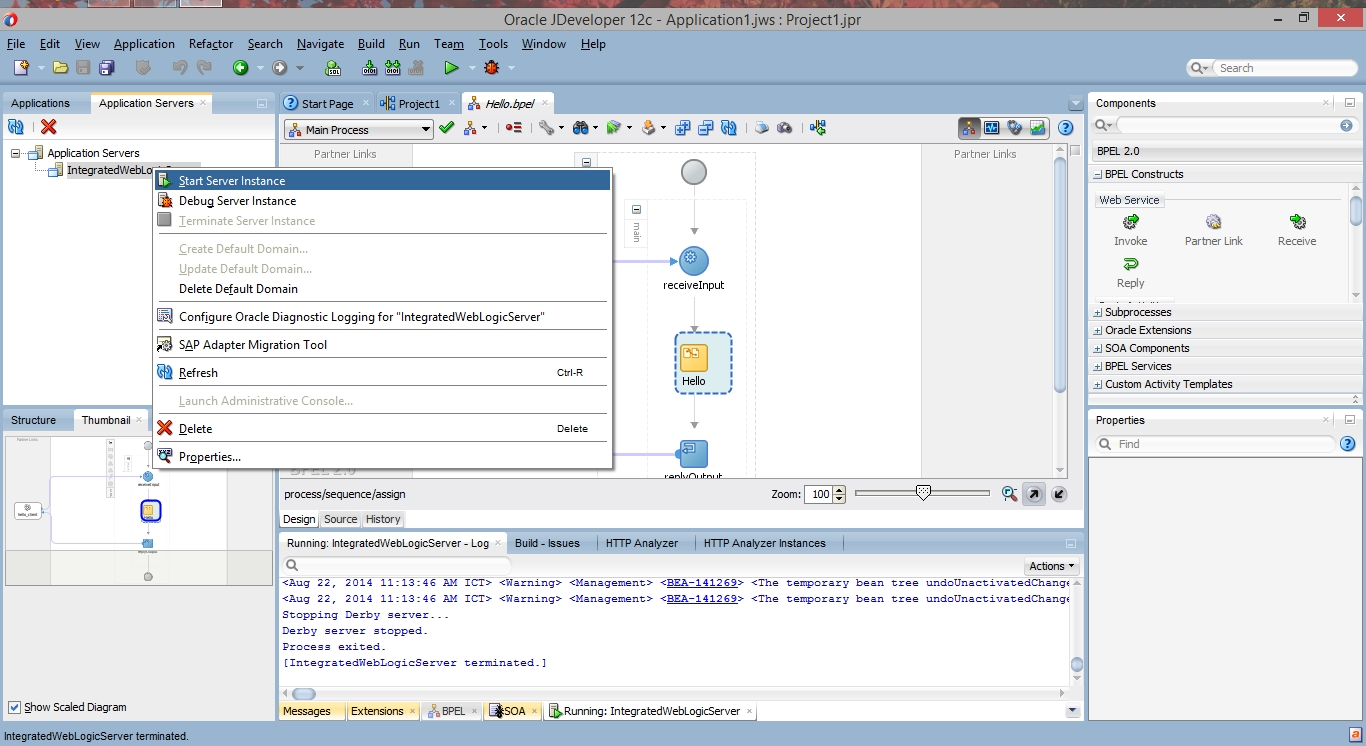Click the print icon in BPEL editor toolbar
This screenshot has height=746, width=1366.
762,128
